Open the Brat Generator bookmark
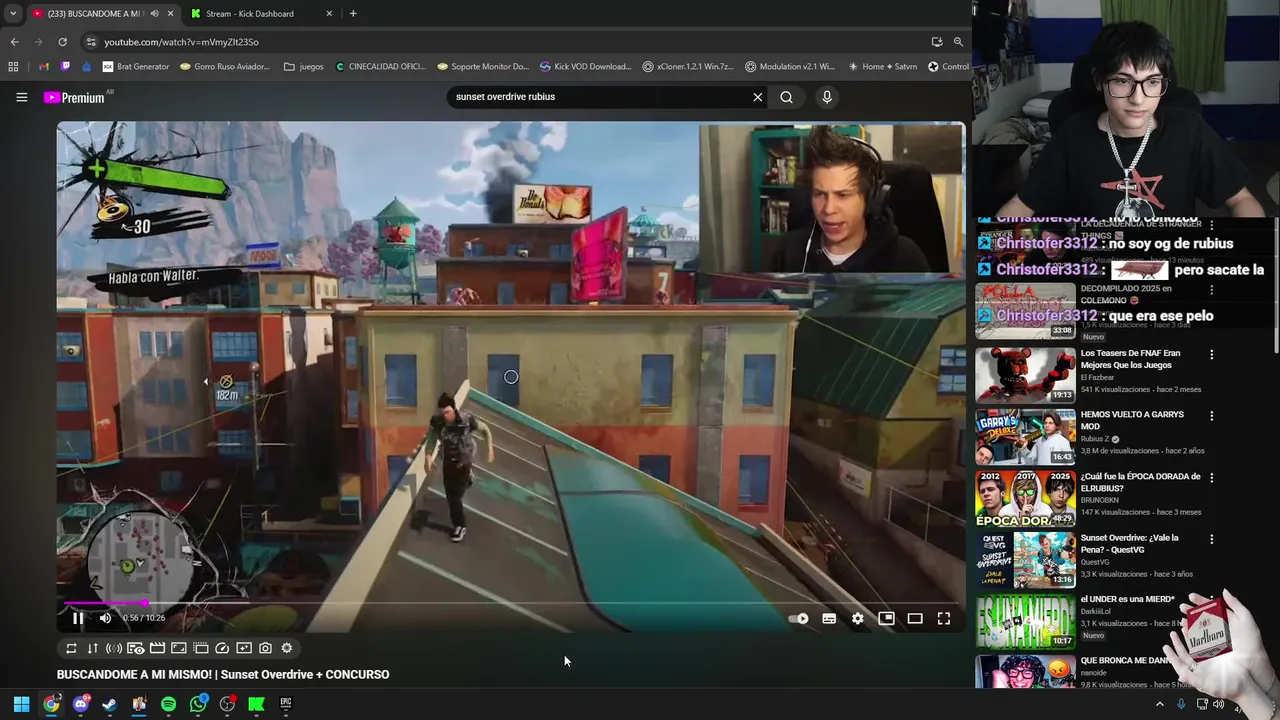Image resolution: width=1280 pixels, height=720 pixels. point(135,67)
